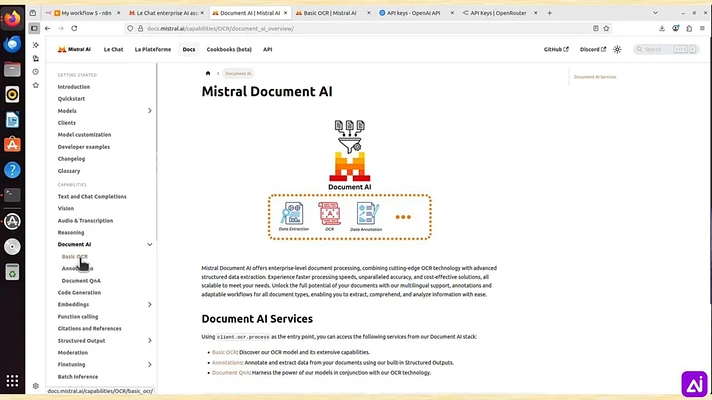The width and height of the screenshot is (712, 400).
Task: Expand the Models sidebar section
Action: (149, 111)
